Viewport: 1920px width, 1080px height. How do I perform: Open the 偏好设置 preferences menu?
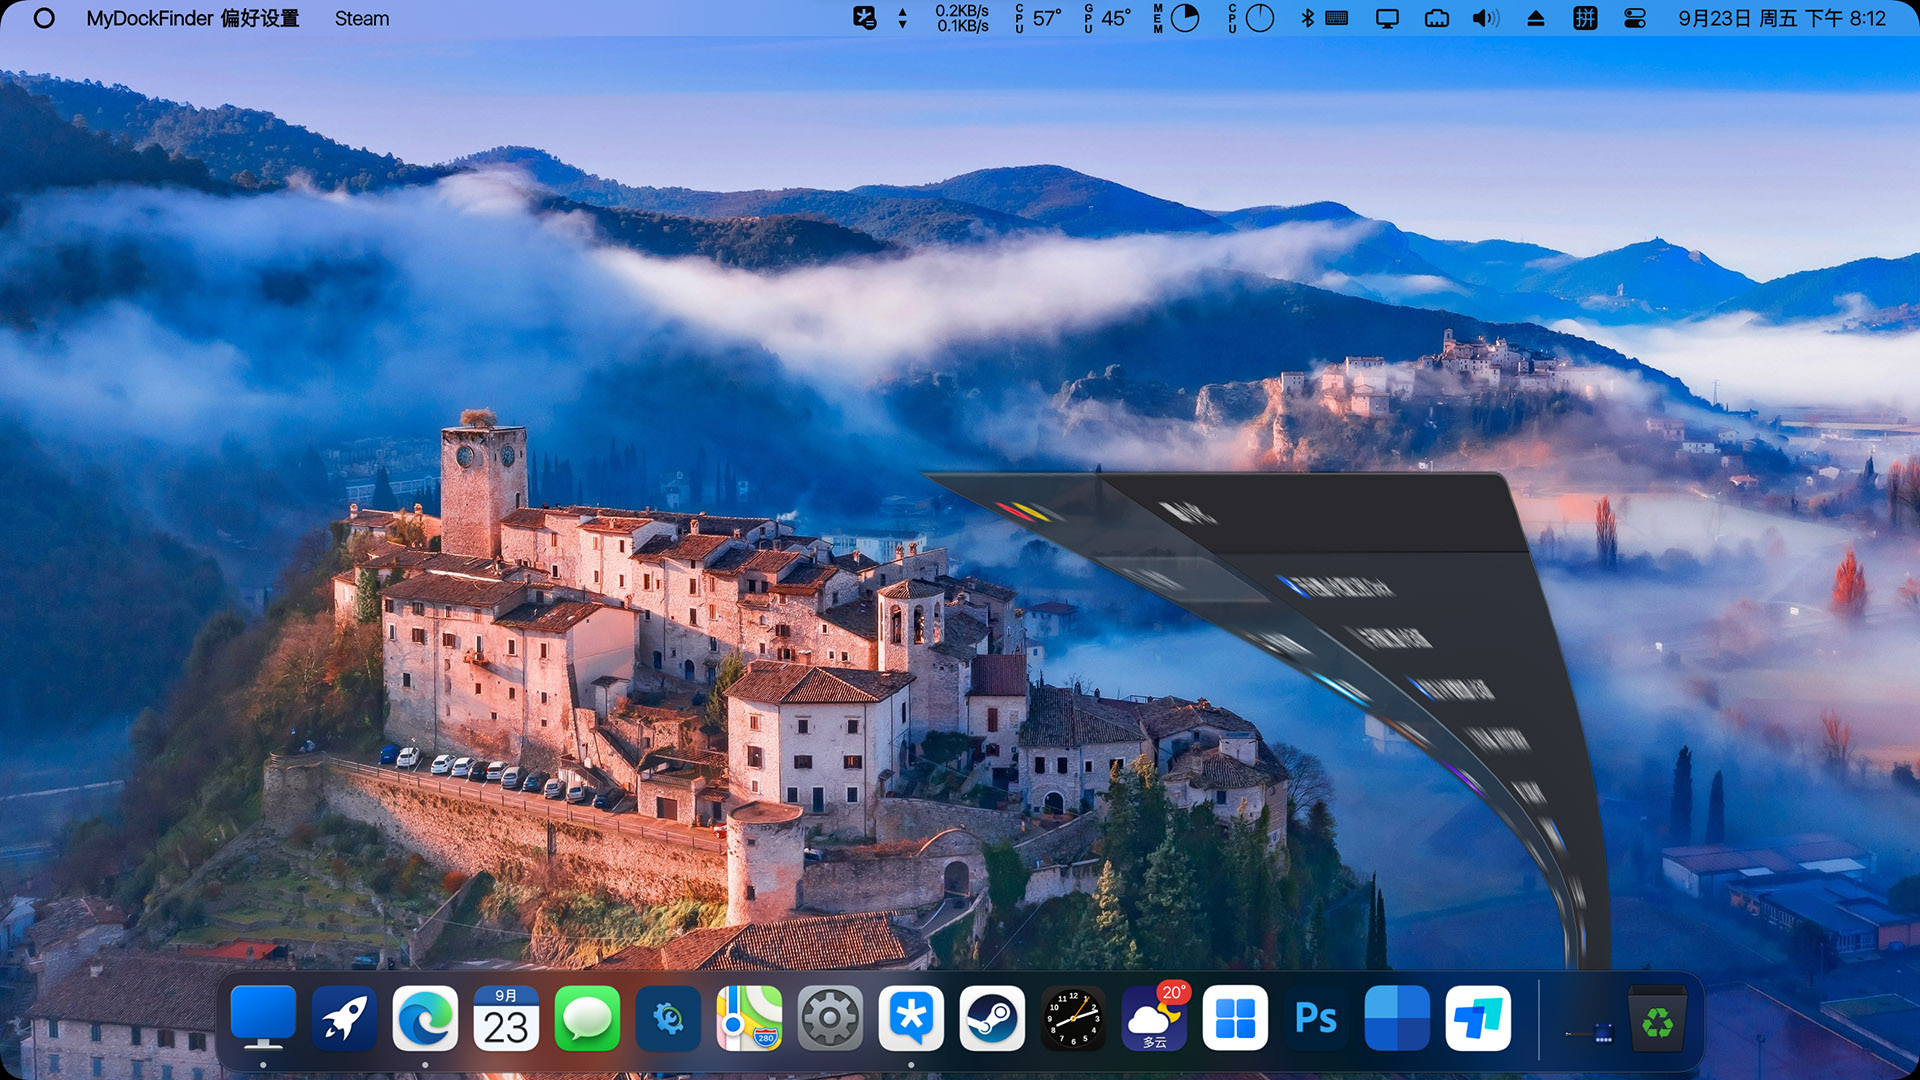260,18
